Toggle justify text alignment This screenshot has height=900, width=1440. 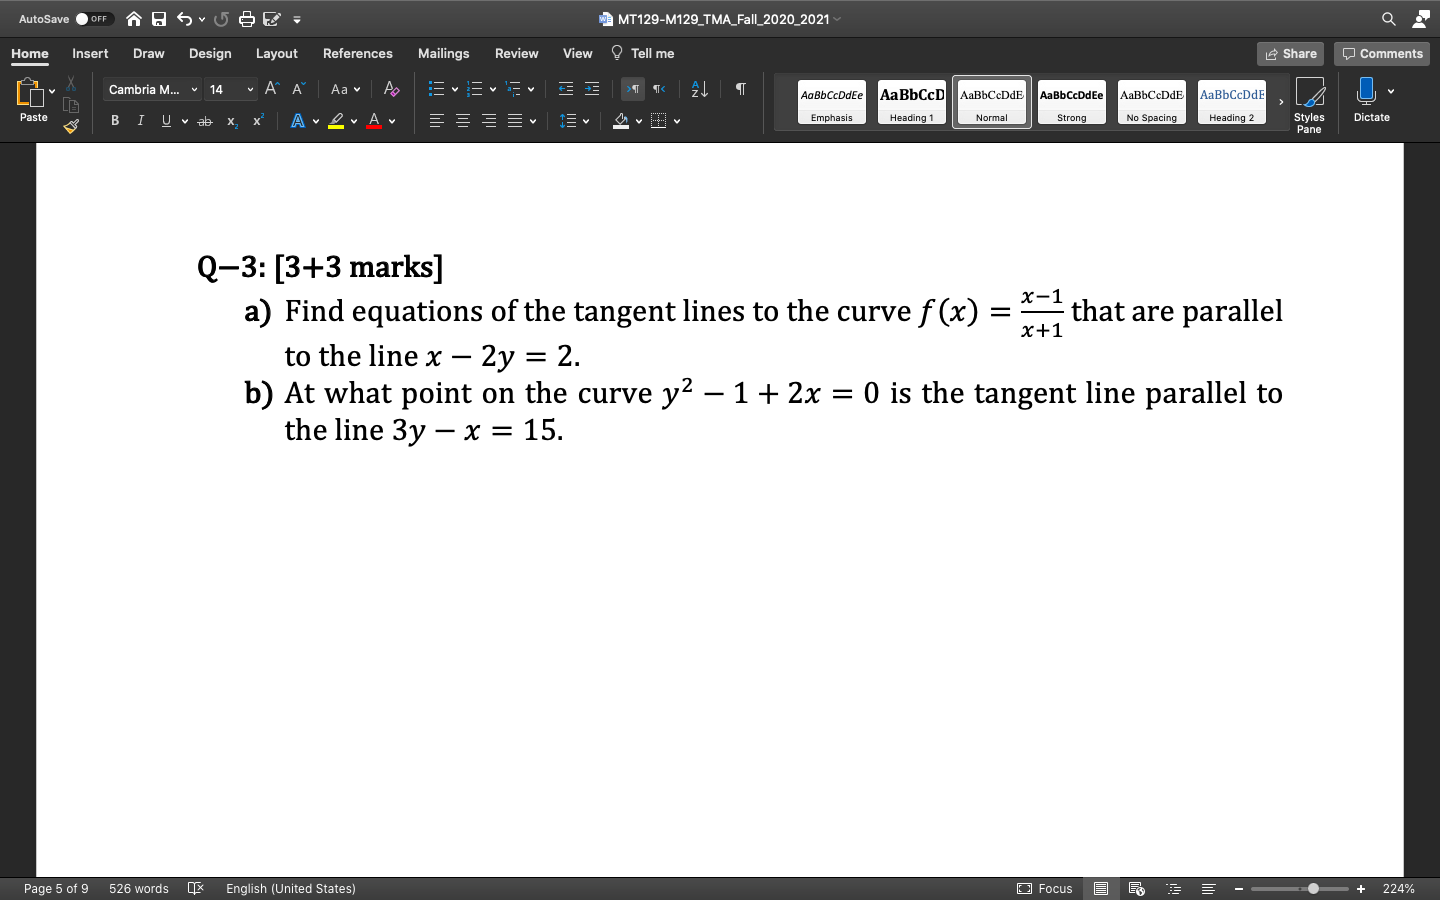click(515, 121)
